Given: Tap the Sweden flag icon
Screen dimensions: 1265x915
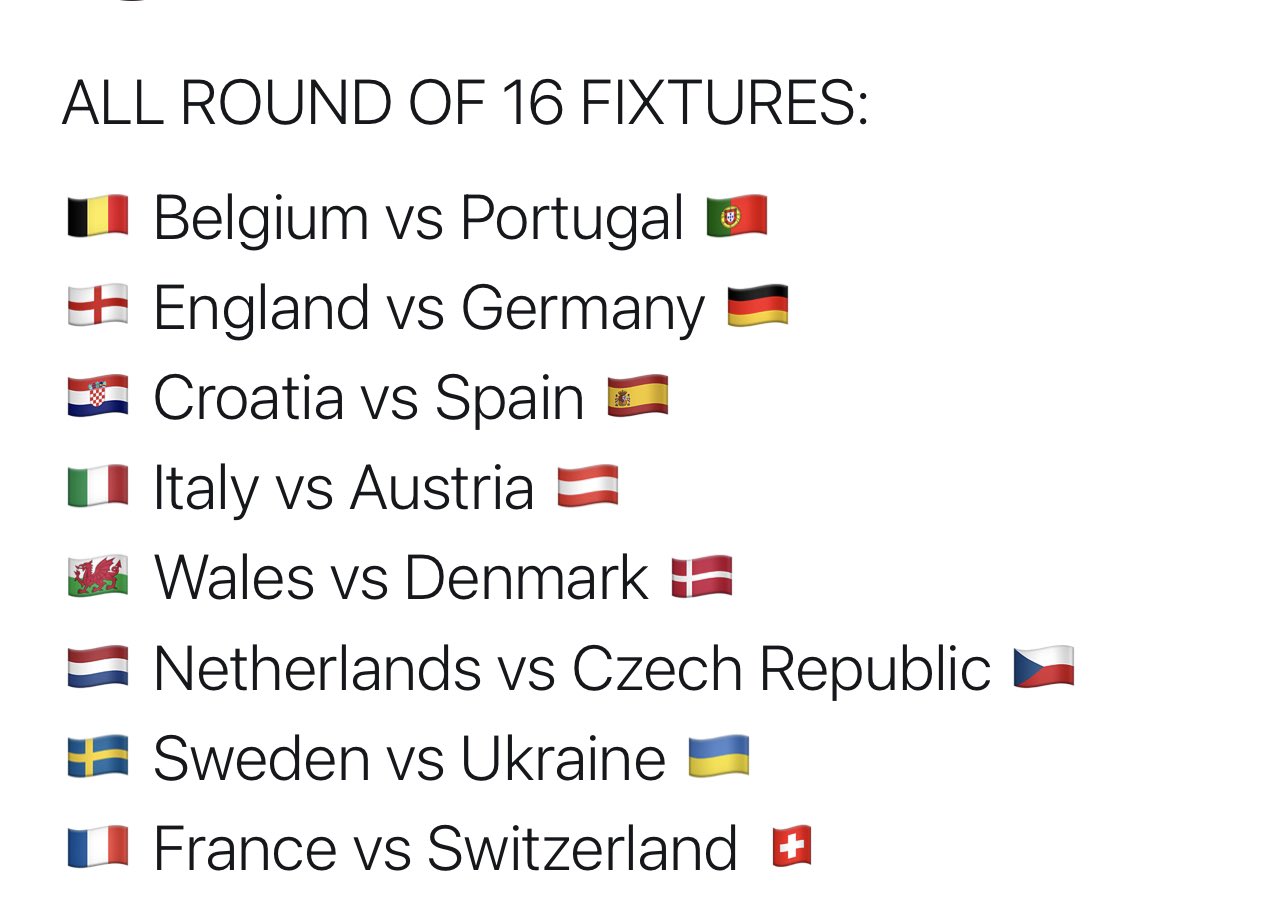Looking at the screenshot, I should coord(98,757).
